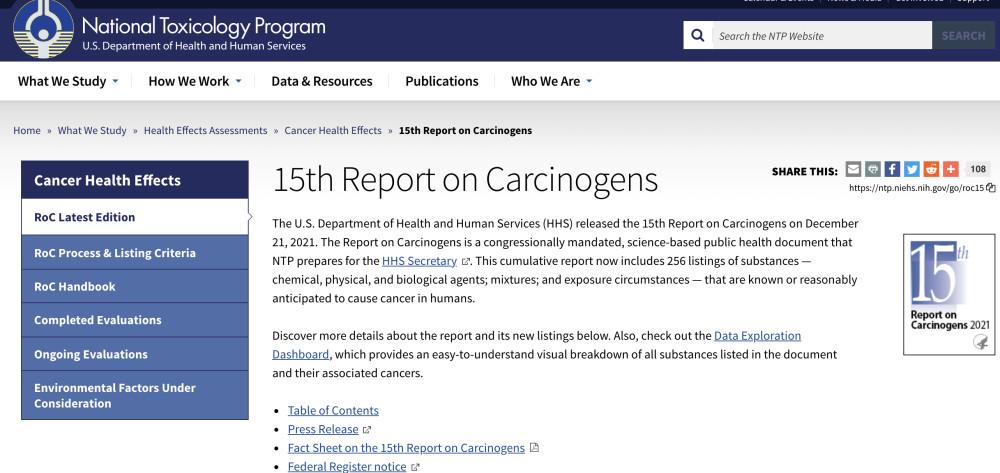Open RoC Process & Listing Criteria
This screenshot has height=473, width=1000.
point(135,252)
